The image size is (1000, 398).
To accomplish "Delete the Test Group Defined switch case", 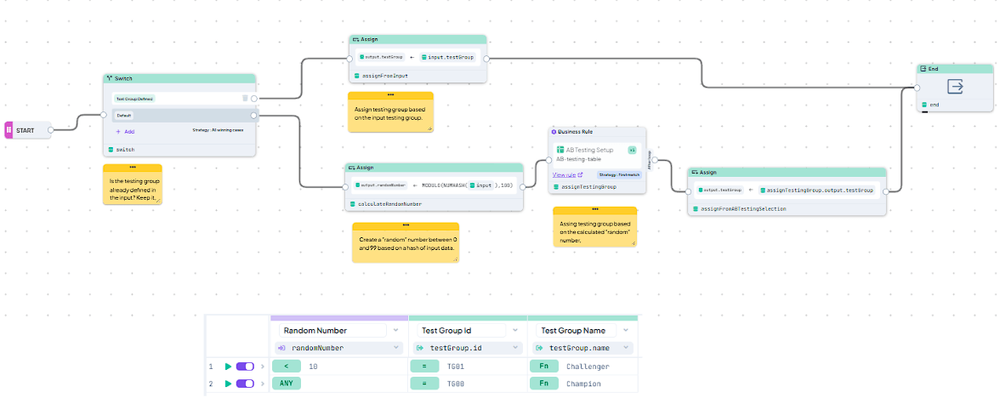I will coord(245,98).
